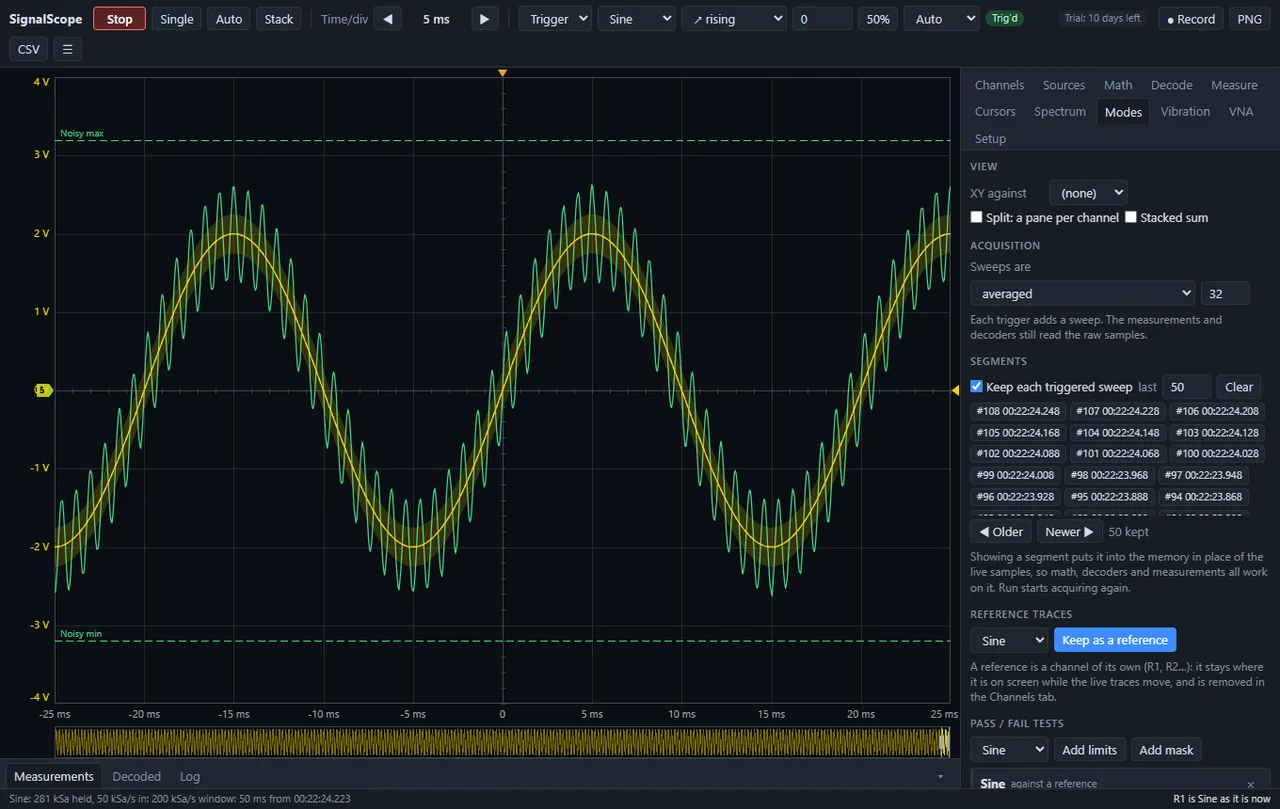Step to the Older segment

tap(1001, 532)
